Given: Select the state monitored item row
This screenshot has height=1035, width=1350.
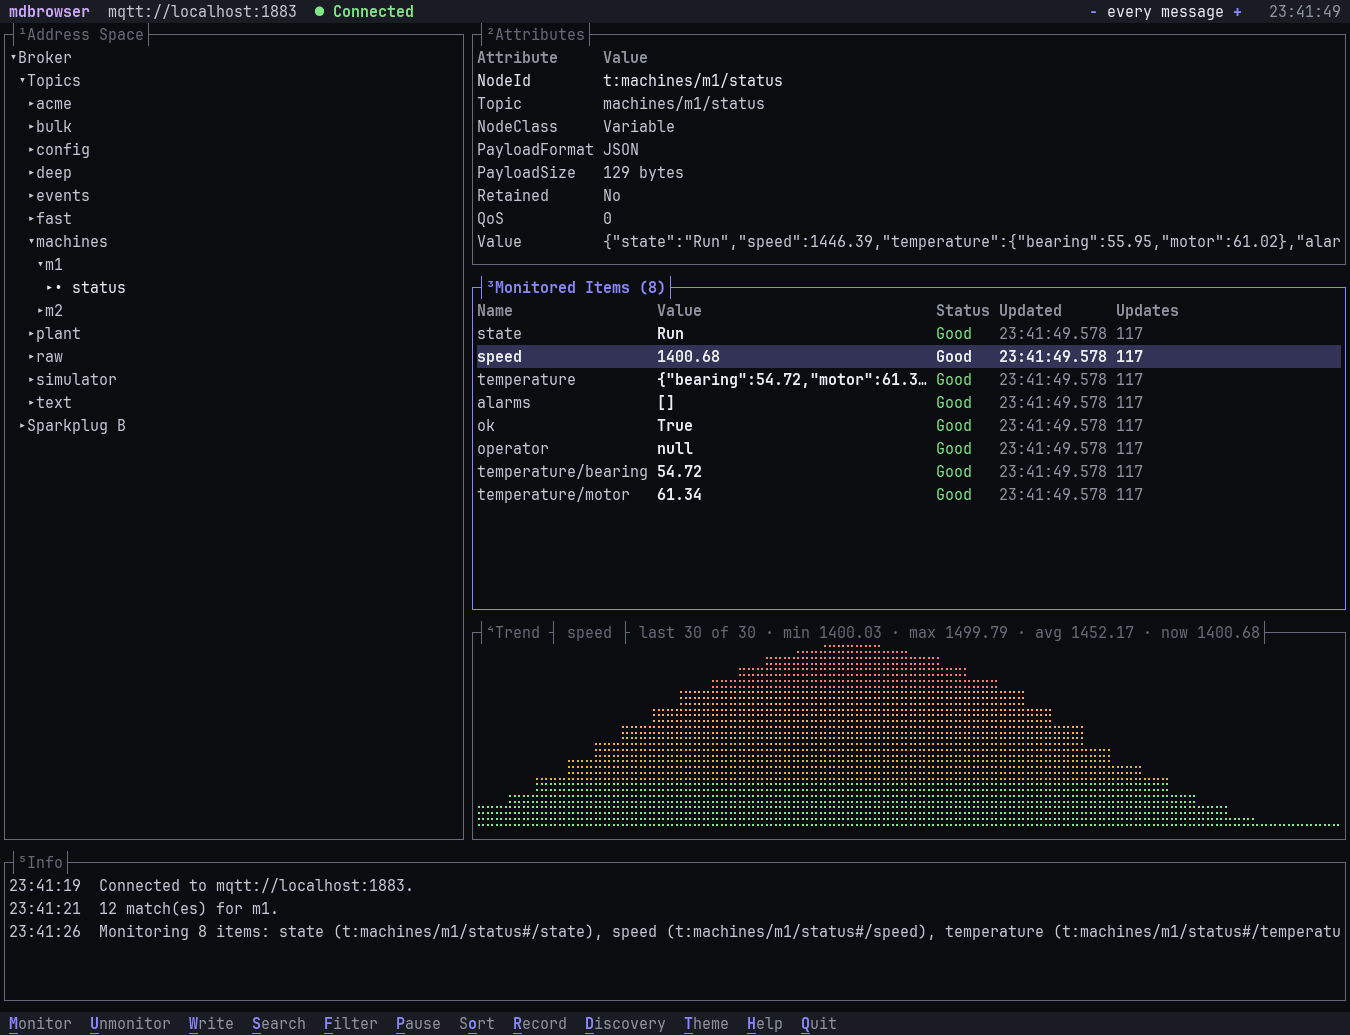Looking at the screenshot, I should pos(908,334).
